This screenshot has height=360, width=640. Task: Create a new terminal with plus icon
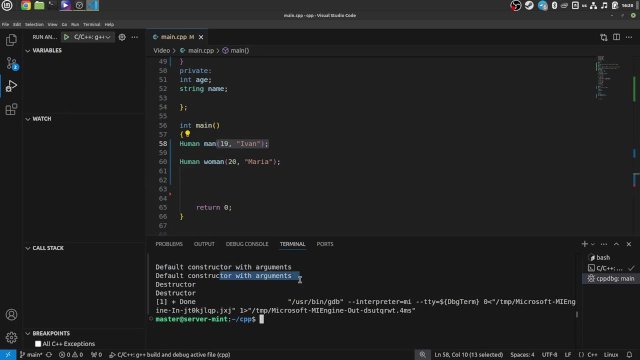(584, 244)
